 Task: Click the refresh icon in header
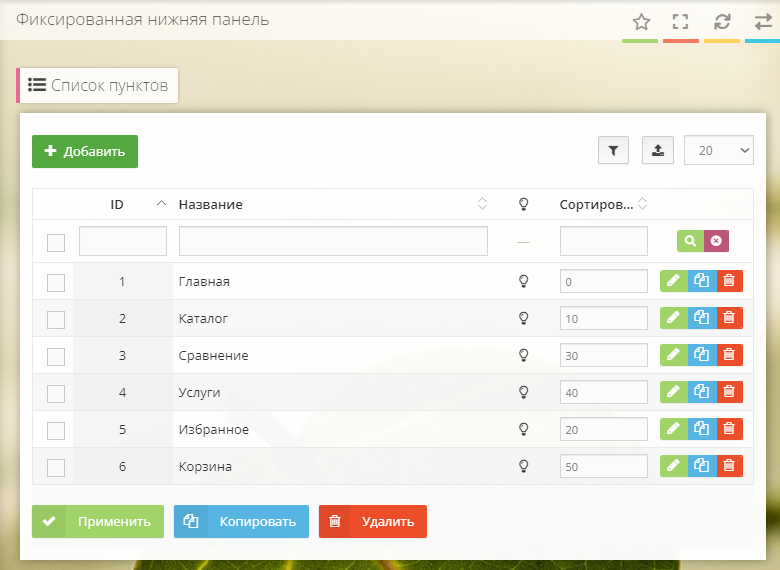click(x=722, y=22)
